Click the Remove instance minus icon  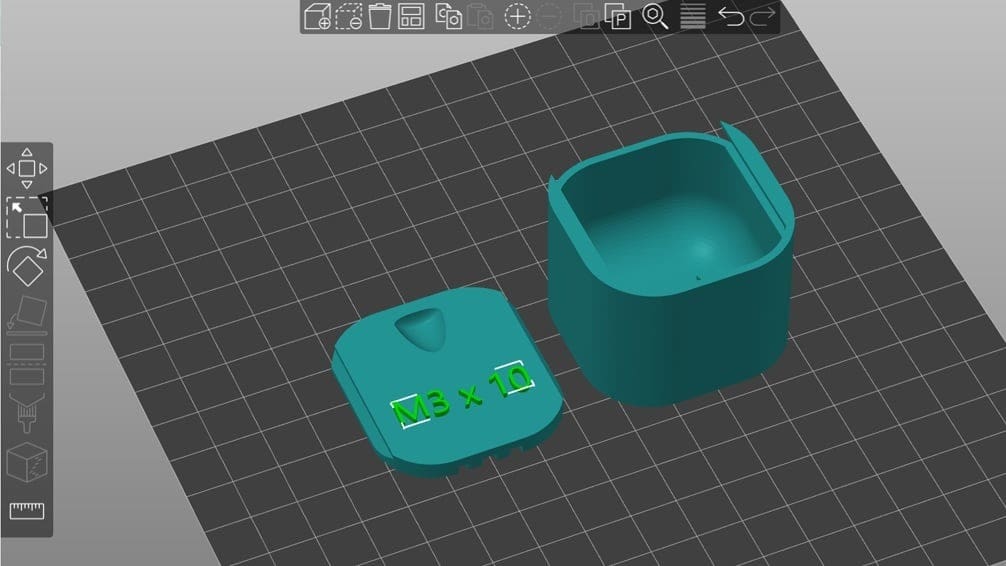point(549,16)
